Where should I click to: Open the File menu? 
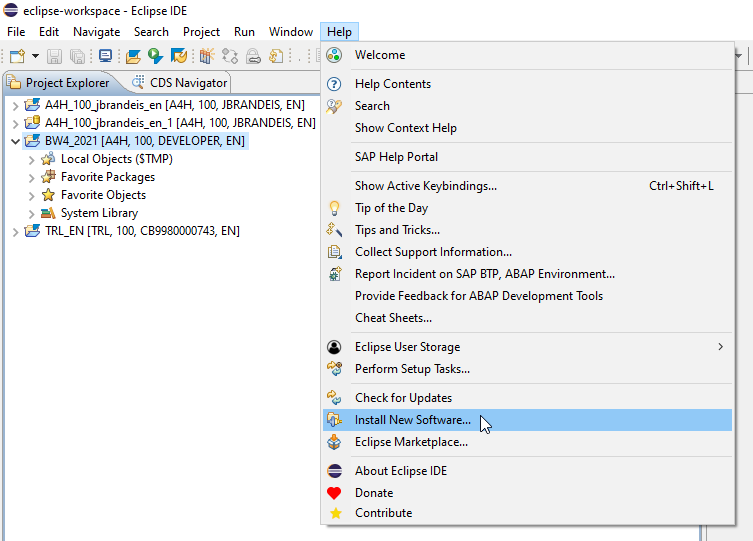click(x=16, y=32)
